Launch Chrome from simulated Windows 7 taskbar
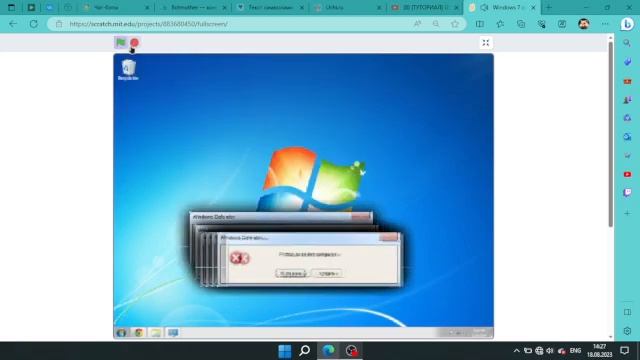640x360 pixels. [x=139, y=333]
